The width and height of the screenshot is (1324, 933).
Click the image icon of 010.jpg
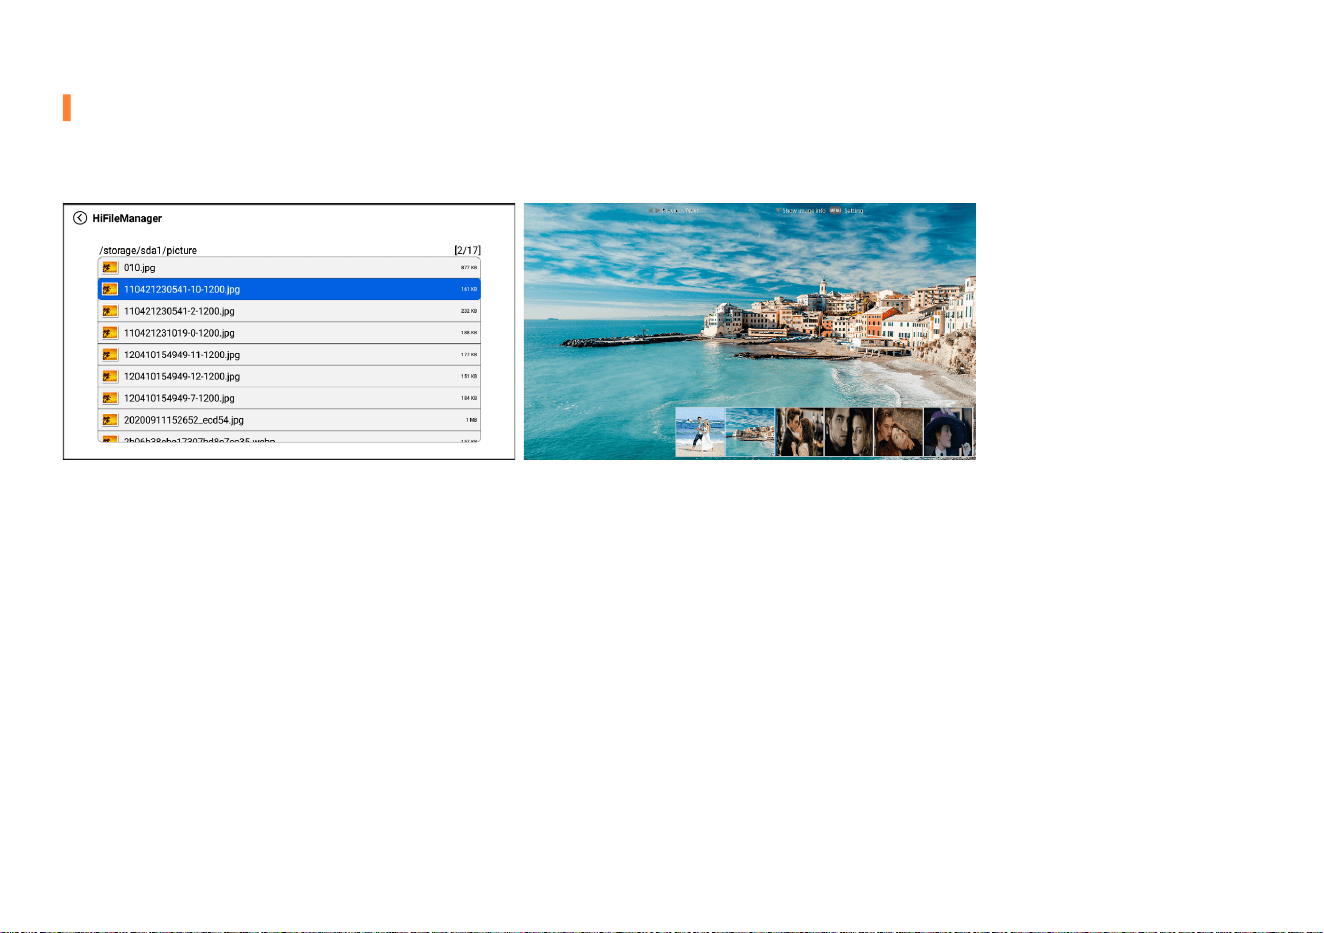coord(110,268)
